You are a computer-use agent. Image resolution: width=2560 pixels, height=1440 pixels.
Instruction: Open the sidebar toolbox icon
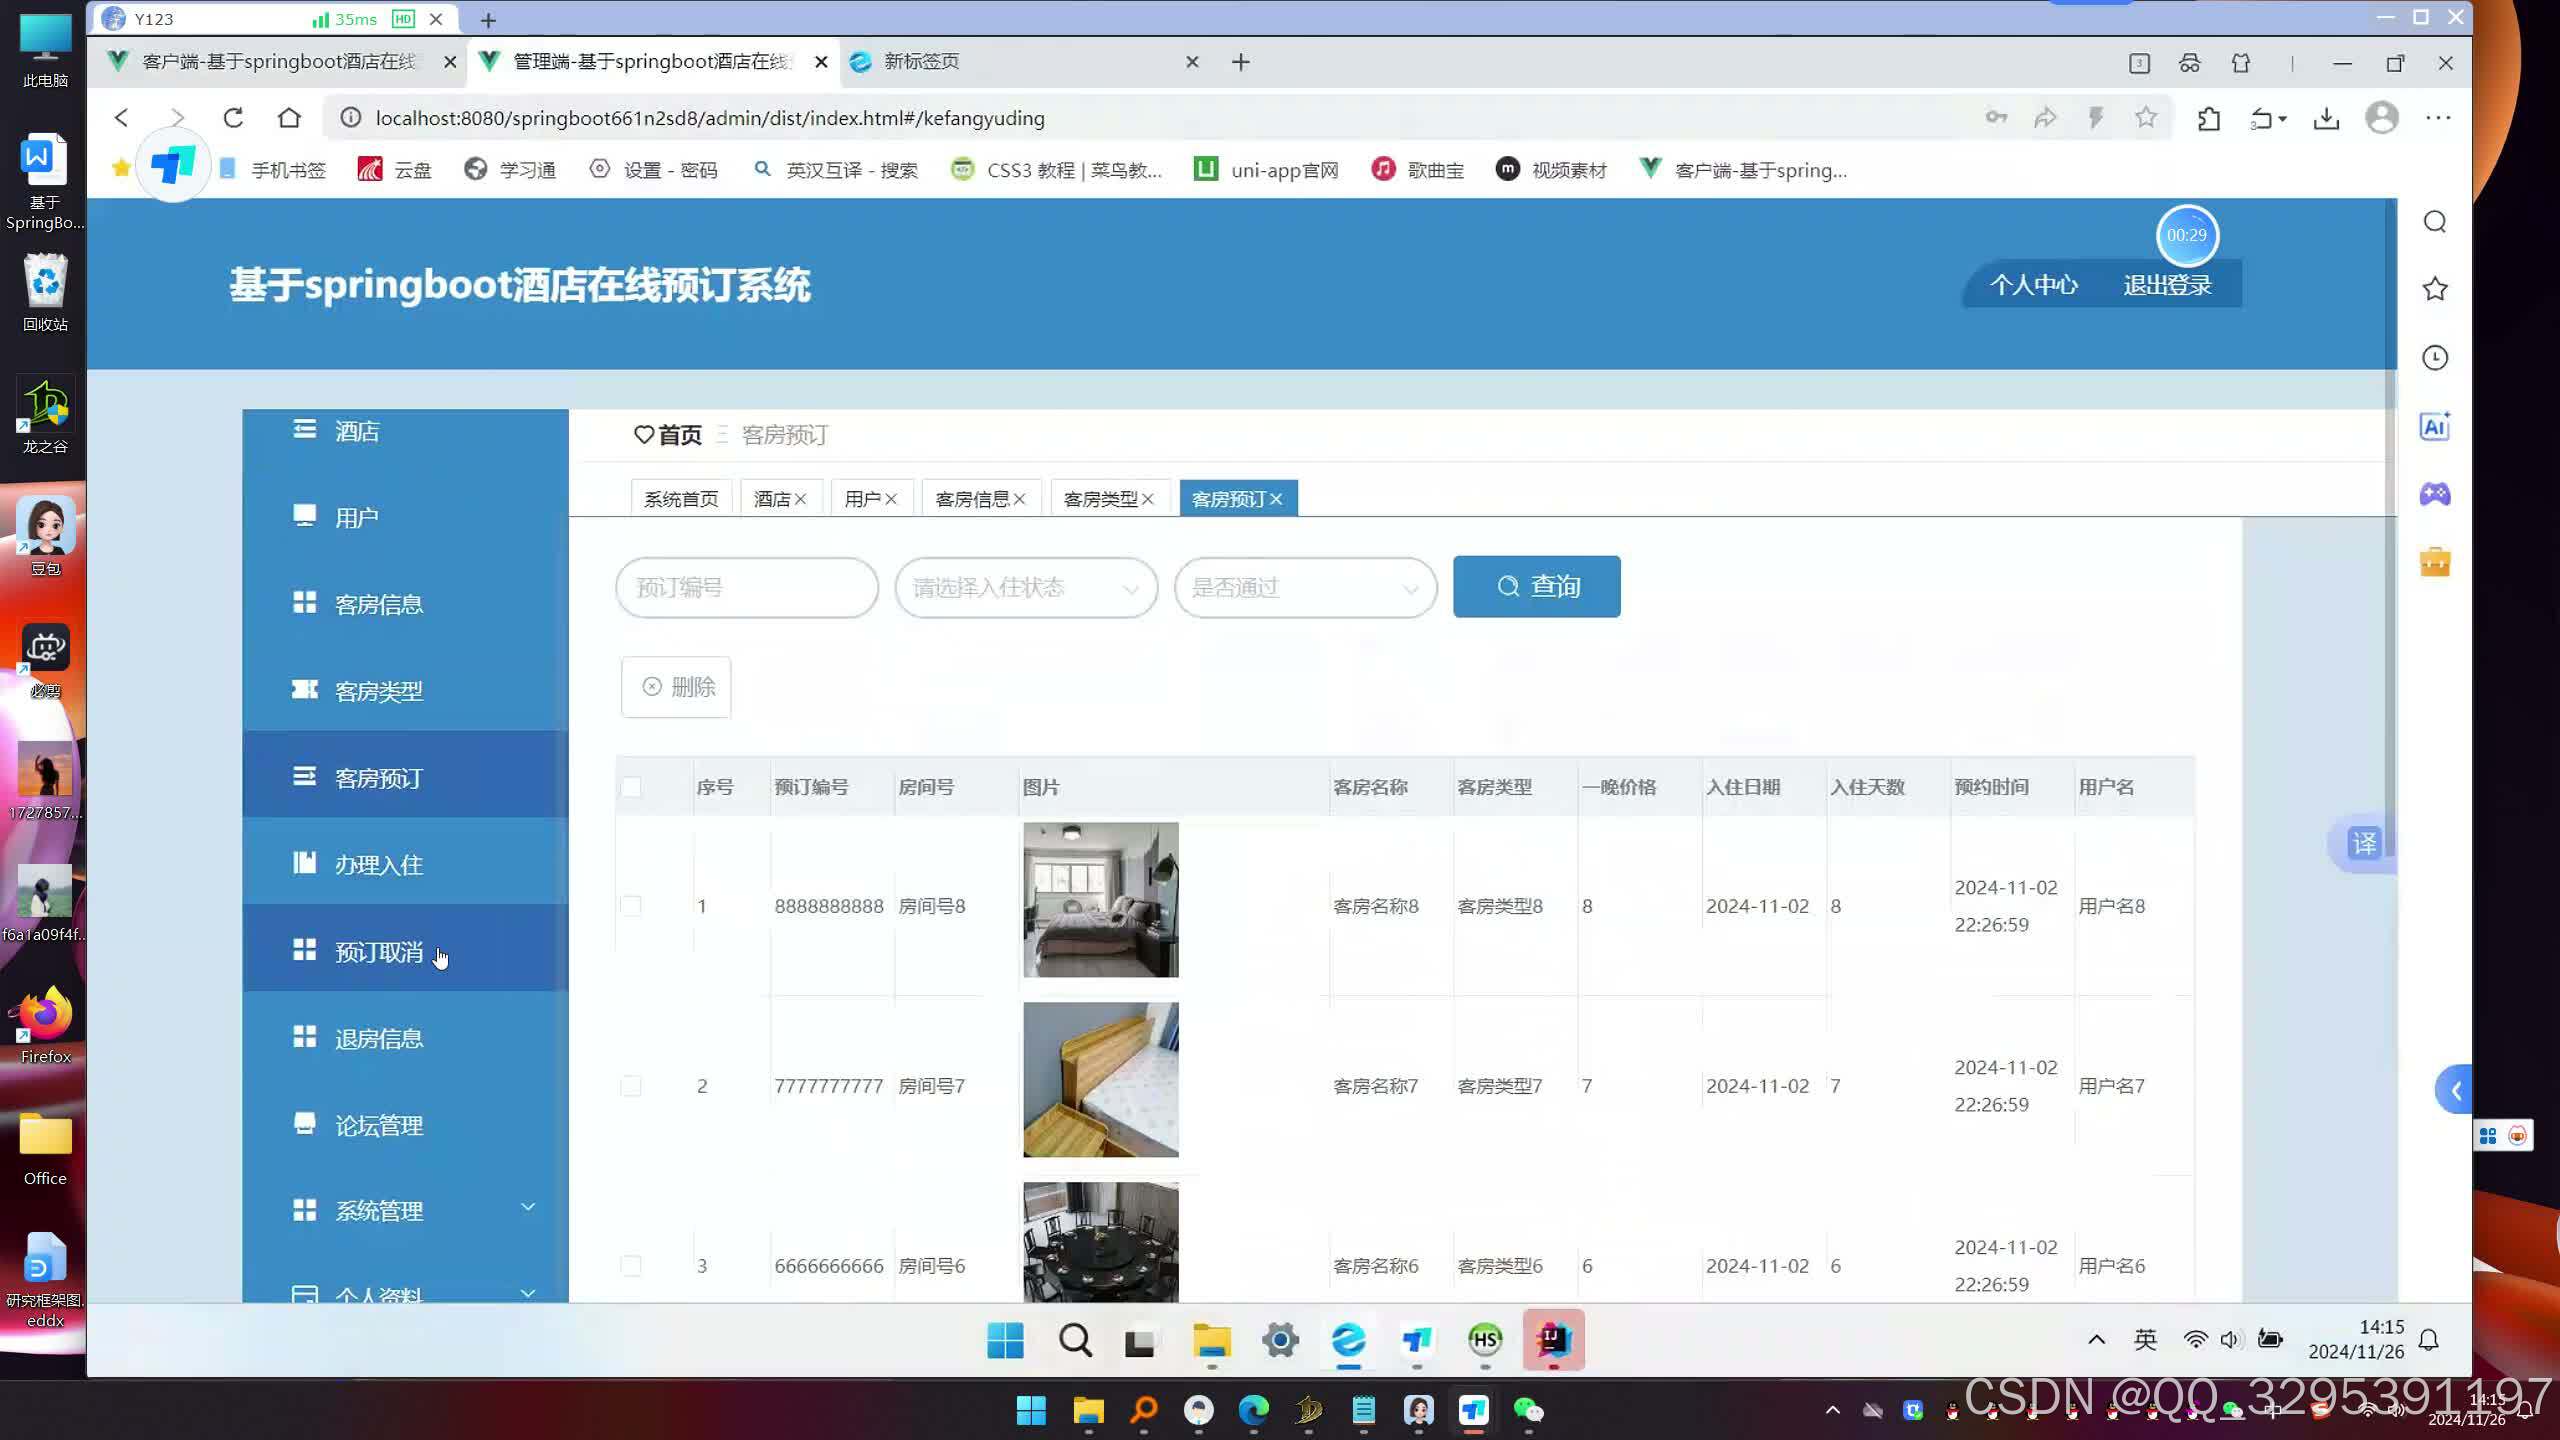point(2435,562)
